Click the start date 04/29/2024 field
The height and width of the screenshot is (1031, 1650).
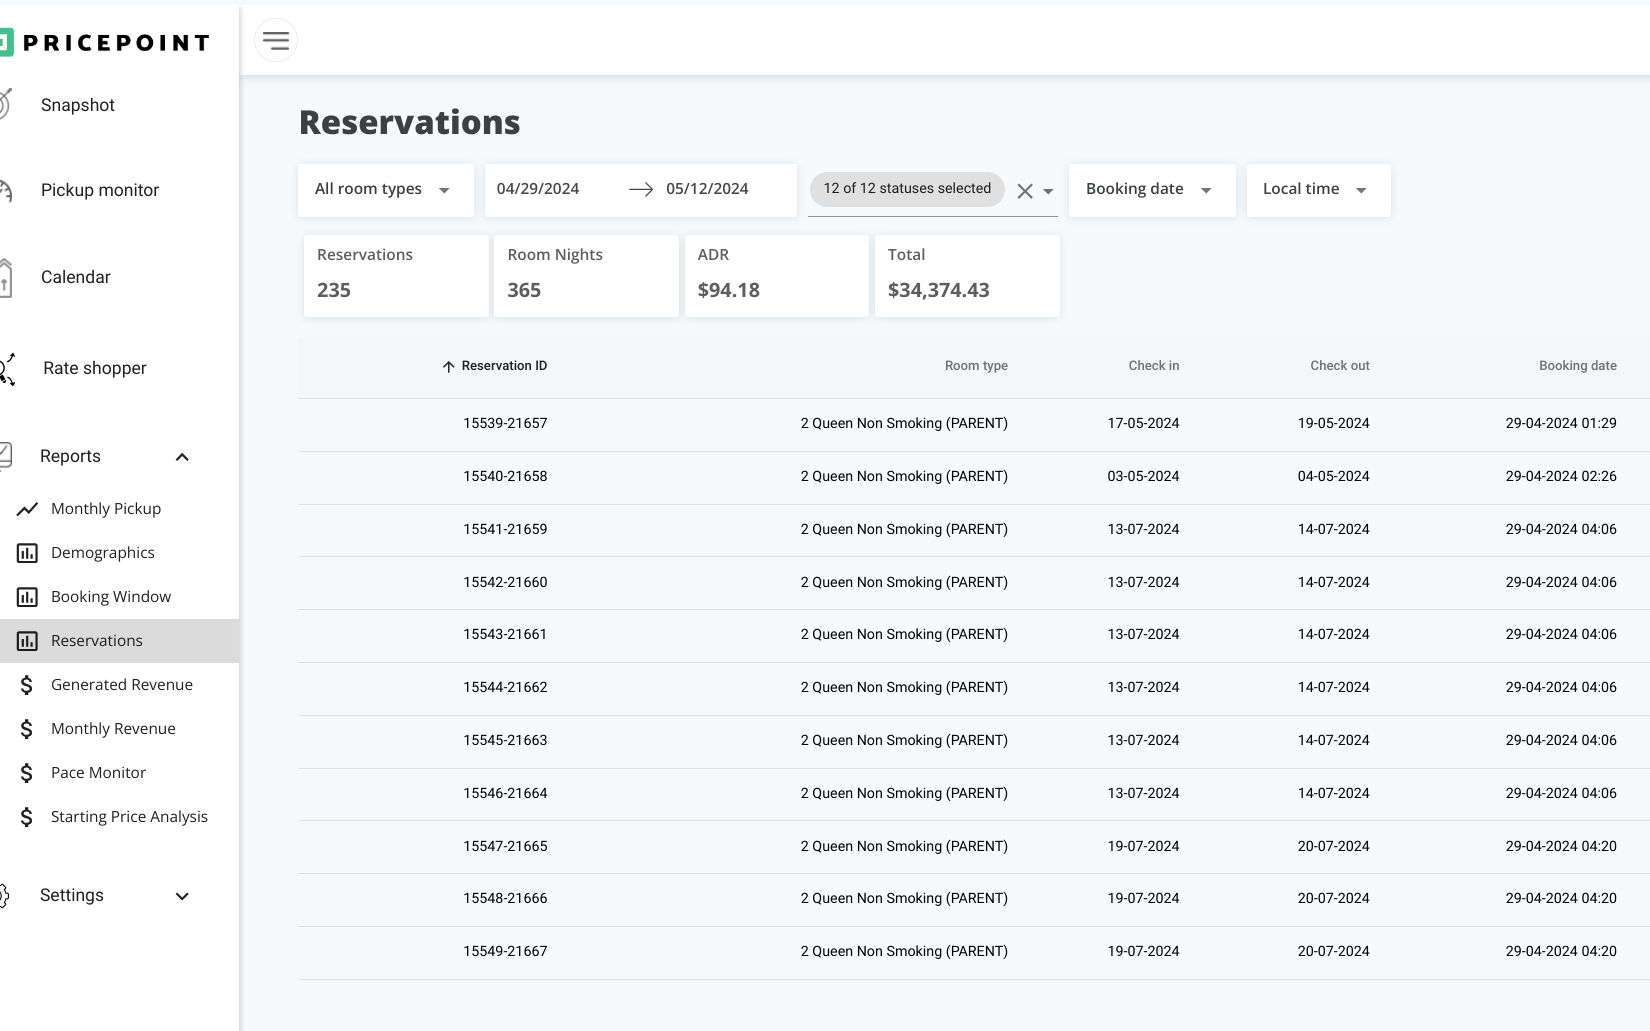538,189
